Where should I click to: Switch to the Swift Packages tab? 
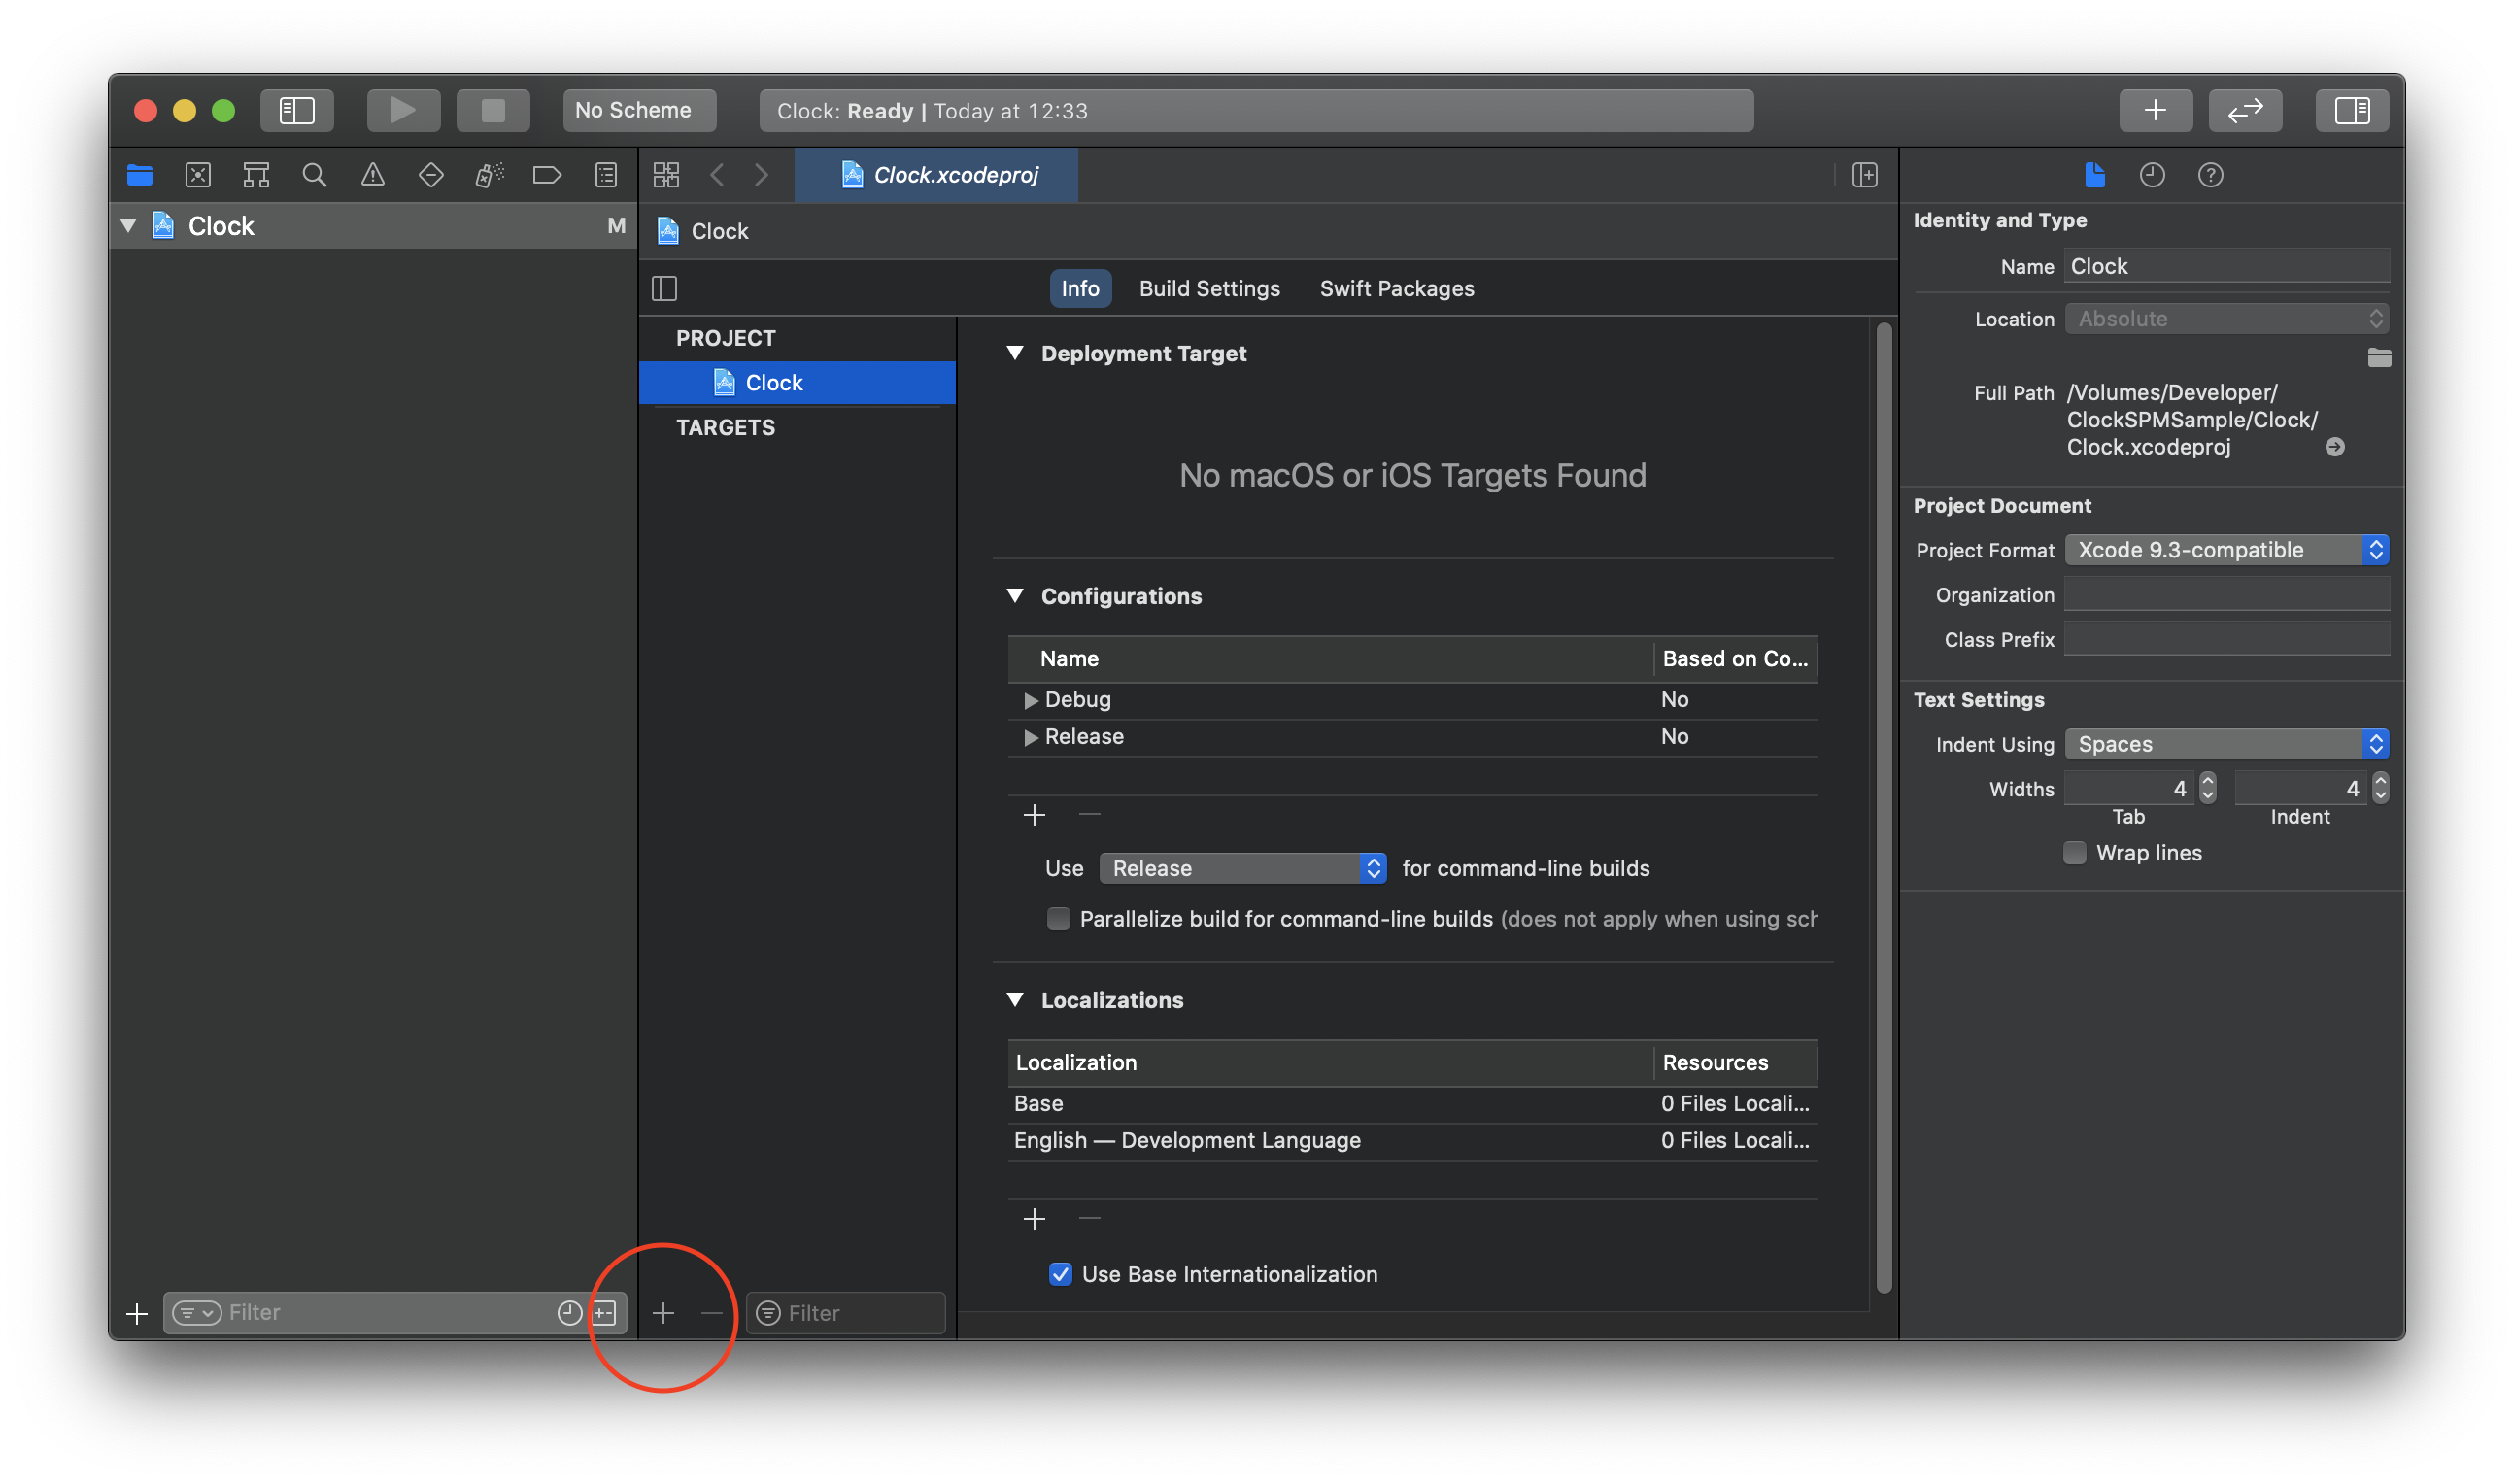pyautogui.click(x=1396, y=288)
